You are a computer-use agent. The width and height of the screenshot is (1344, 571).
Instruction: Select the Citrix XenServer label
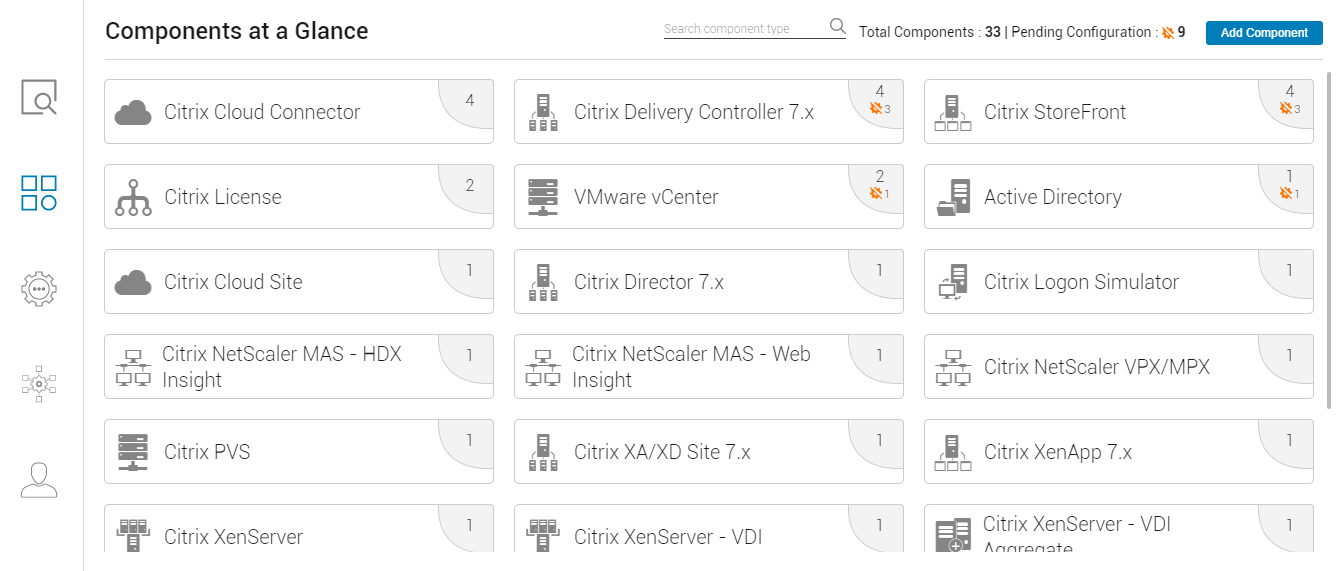233,537
